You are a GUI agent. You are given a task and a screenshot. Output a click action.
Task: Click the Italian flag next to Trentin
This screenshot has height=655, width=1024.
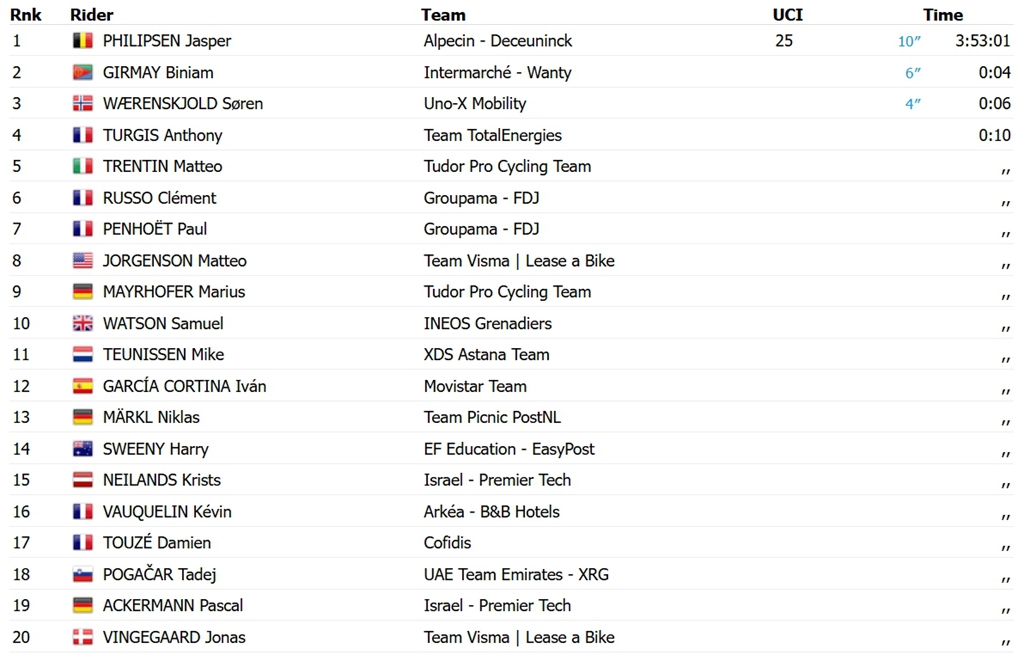click(x=82, y=166)
